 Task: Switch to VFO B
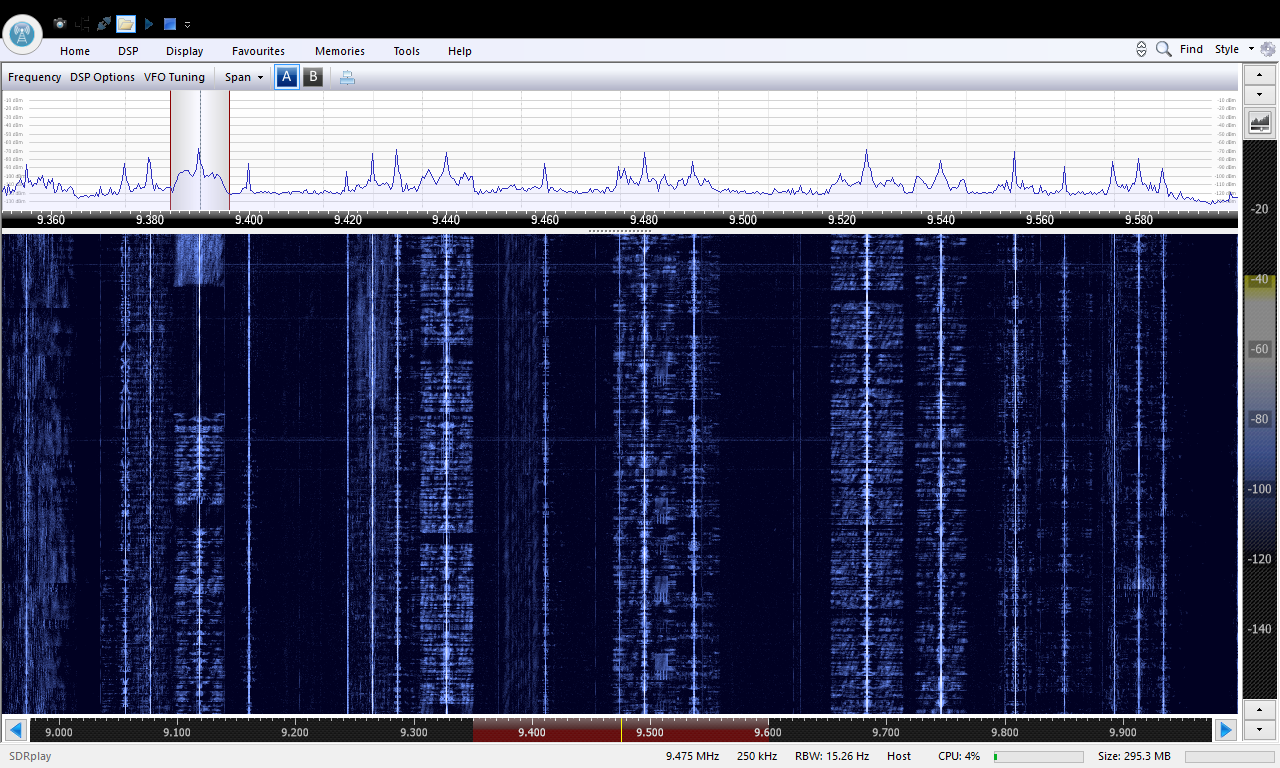(313, 77)
